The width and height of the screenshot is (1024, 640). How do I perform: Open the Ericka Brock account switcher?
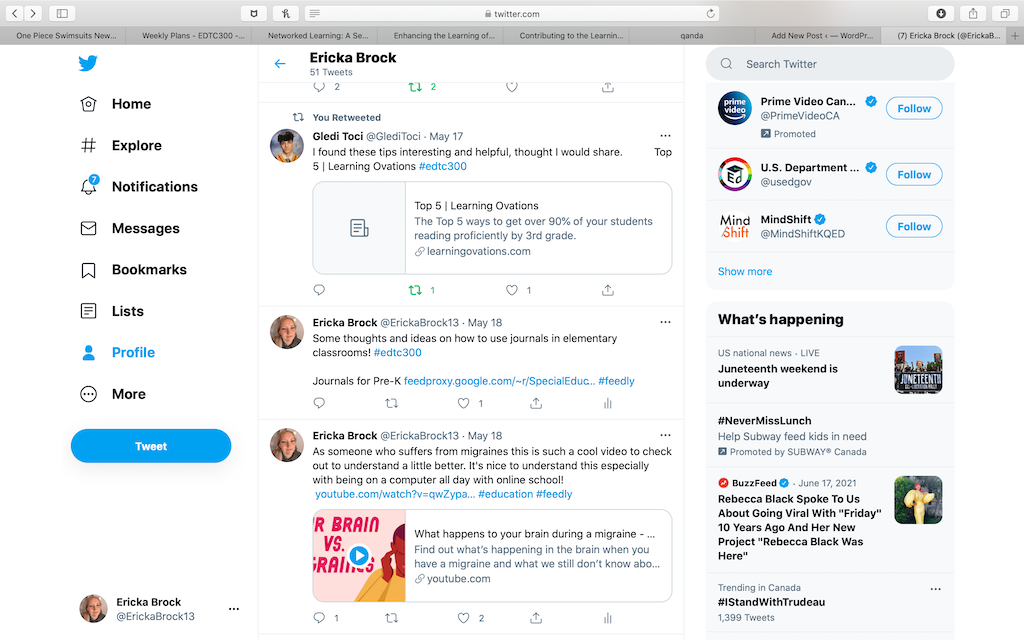pos(159,609)
